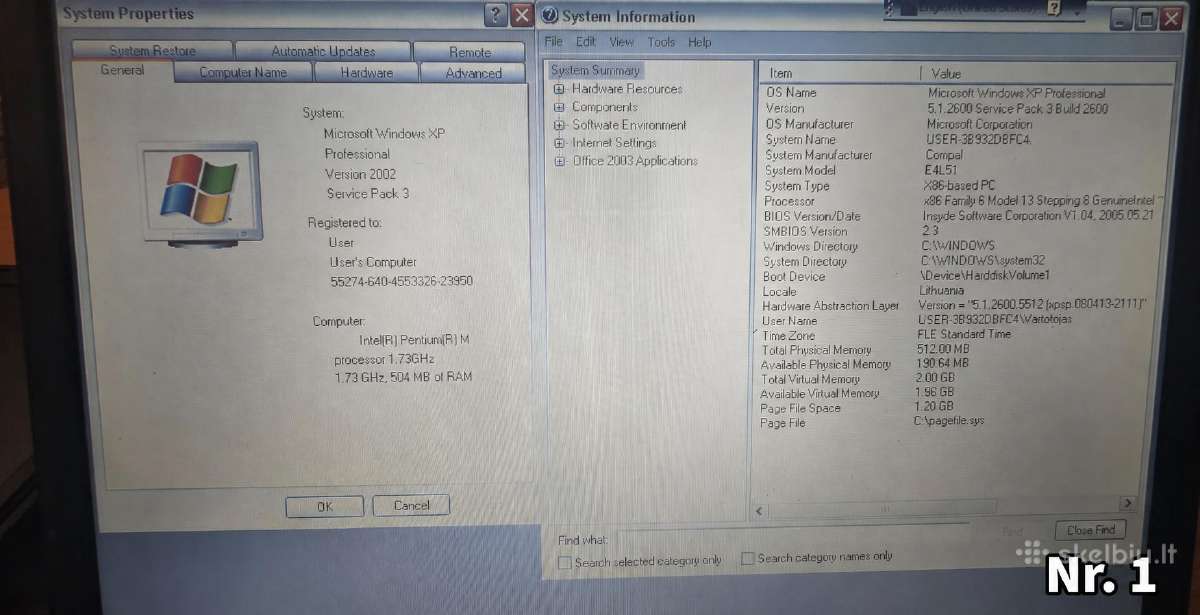The width and height of the screenshot is (1200, 615).
Task: Go to the Computer Name tab
Action: pyautogui.click(x=243, y=72)
